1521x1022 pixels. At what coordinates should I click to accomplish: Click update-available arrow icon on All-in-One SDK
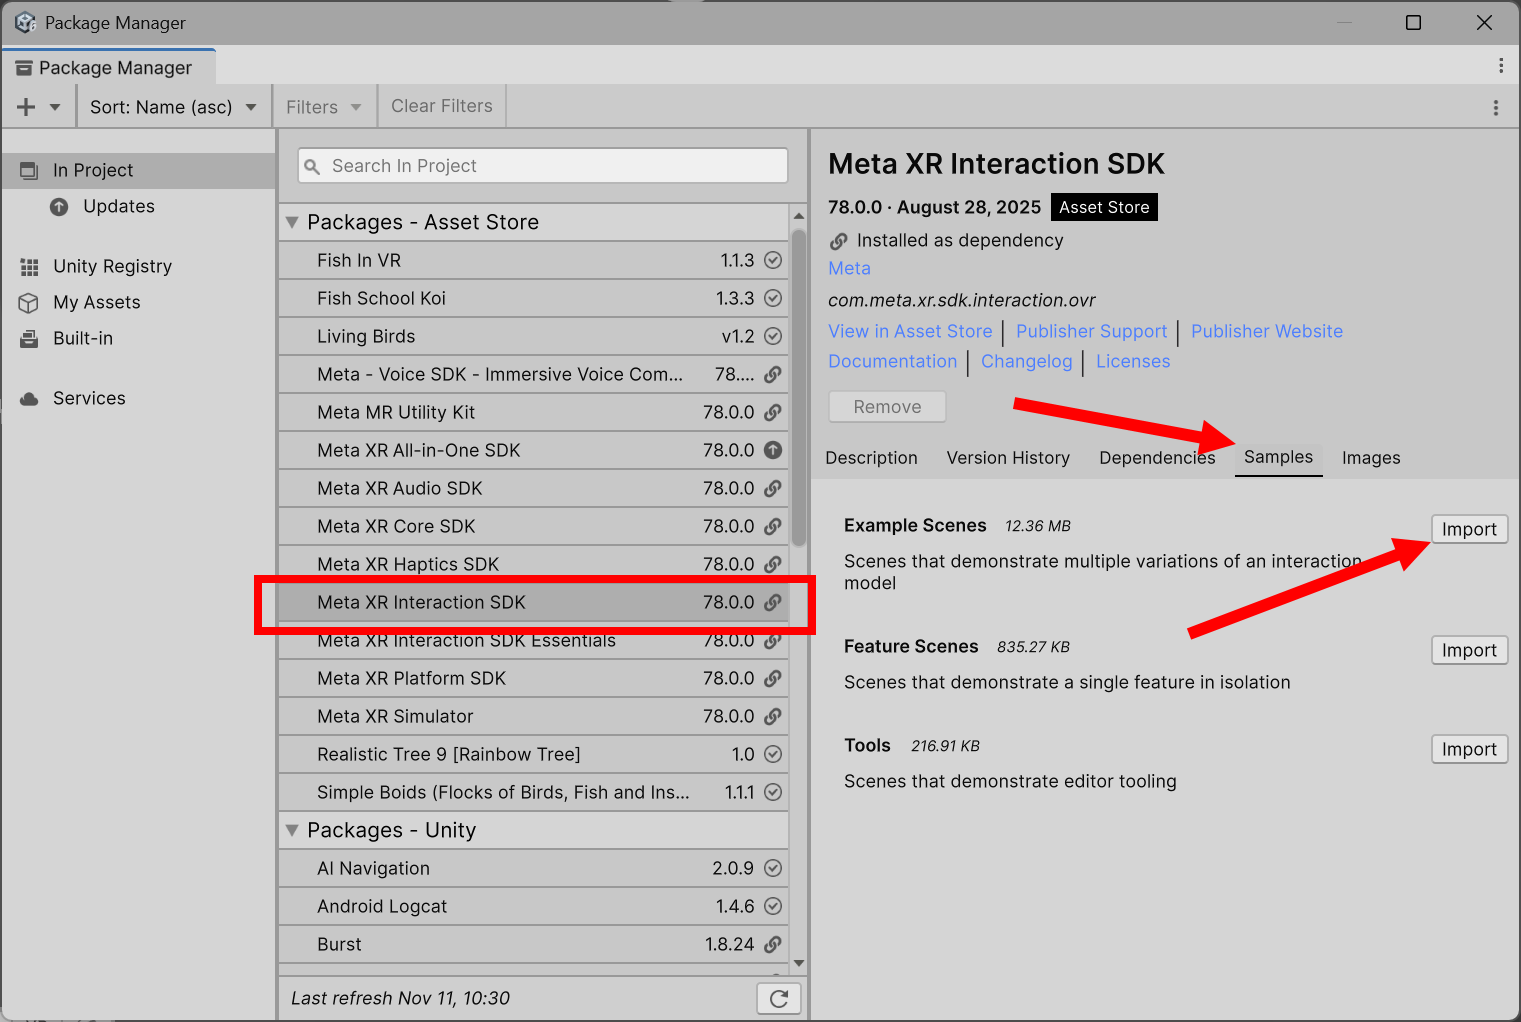[x=773, y=450]
